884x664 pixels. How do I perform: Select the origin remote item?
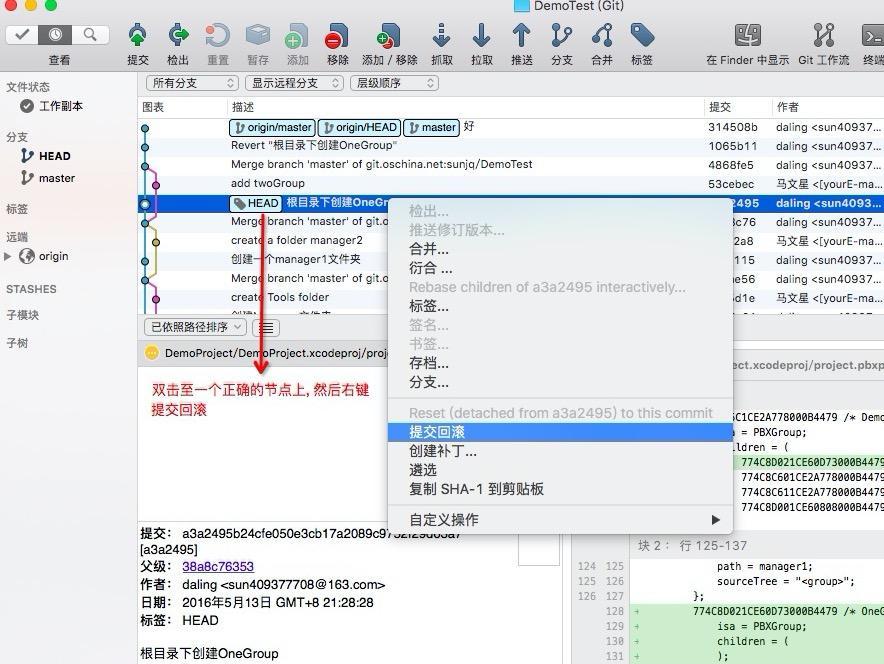click(x=53, y=256)
